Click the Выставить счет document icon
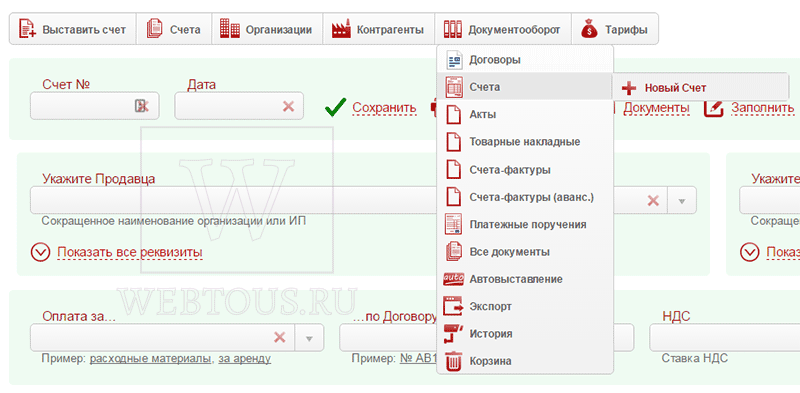The image size is (800, 393). tap(28, 29)
